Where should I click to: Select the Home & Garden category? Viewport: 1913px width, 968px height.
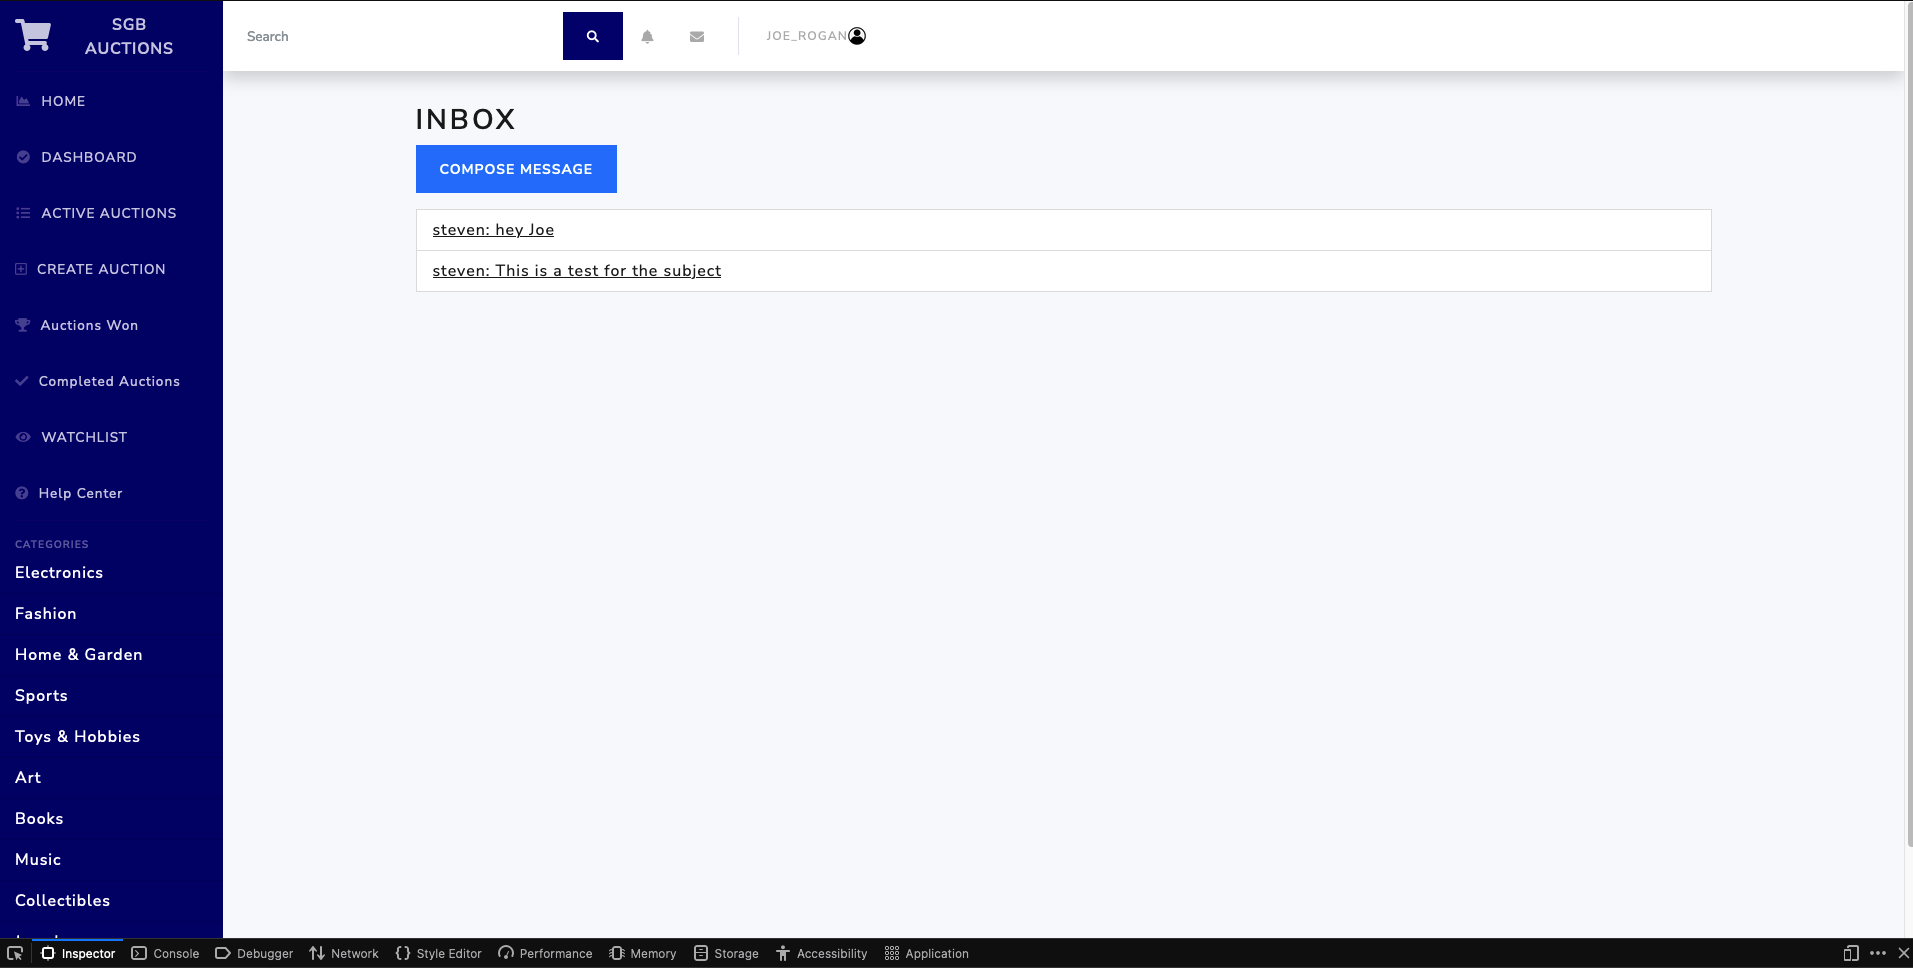point(79,655)
